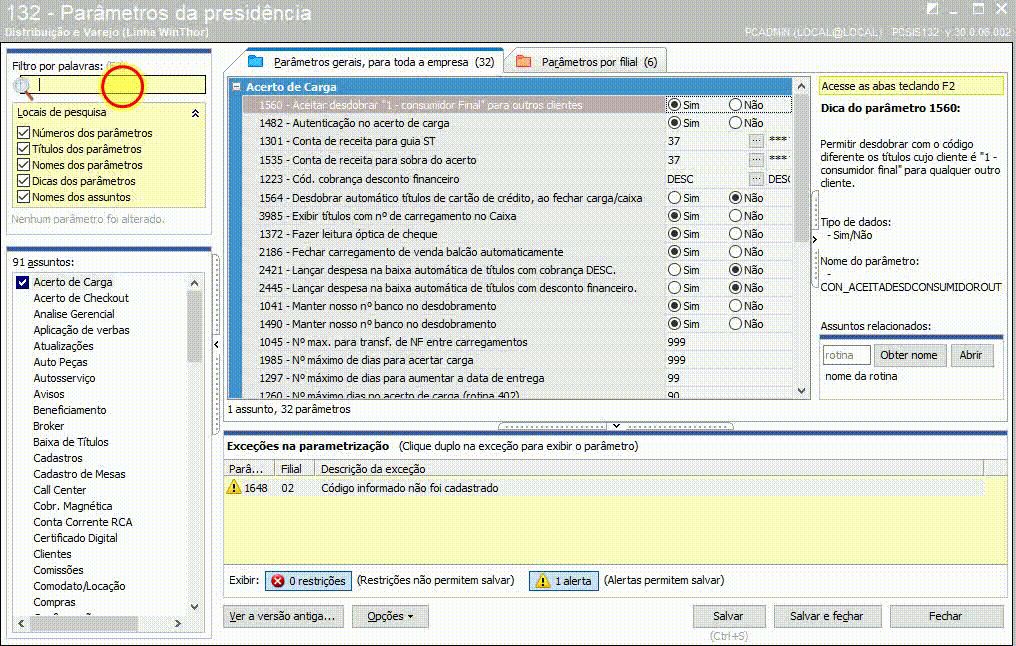Image resolution: width=1016 pixels, height=646 pixels.
Task: Click value field of parameter 1045
Action: [728, 342]
